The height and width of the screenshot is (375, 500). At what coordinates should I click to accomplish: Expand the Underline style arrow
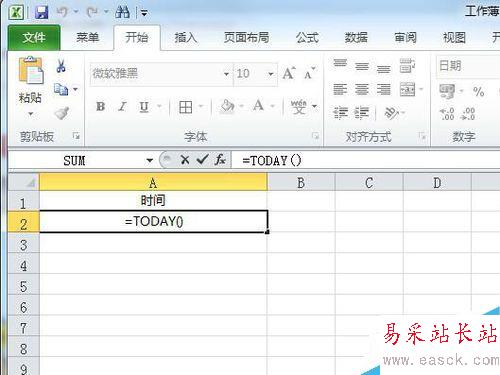pyautogui.click(x=159, y=107)
